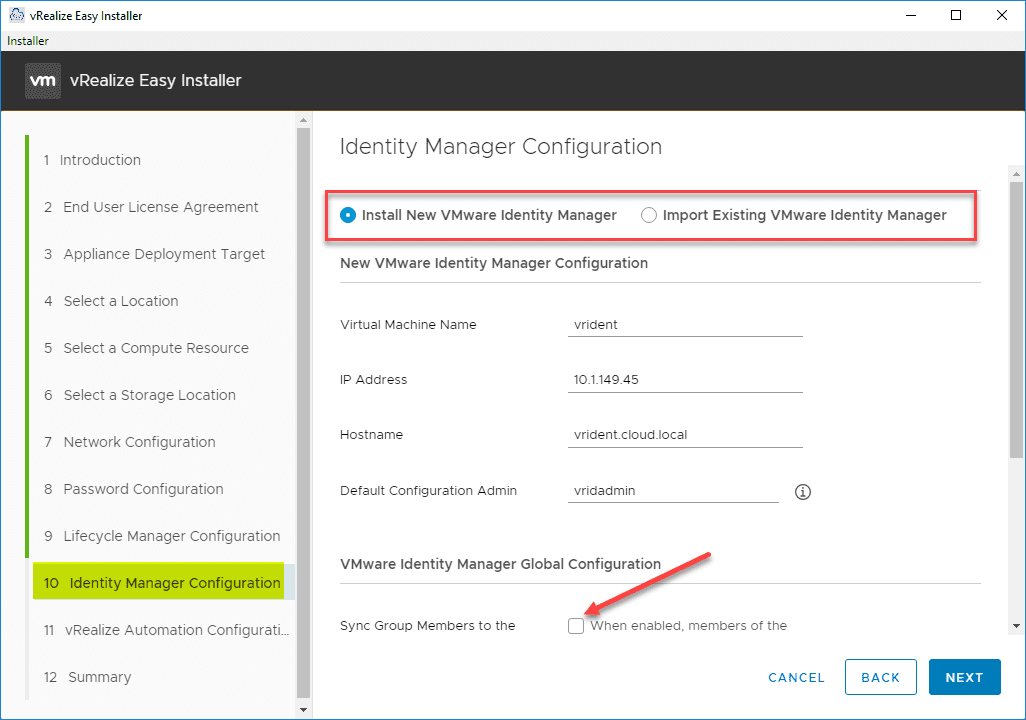The width and height of the screenshot is (1026, 720).
Task: Focus the Hostname text field
Action: [684, 435]
